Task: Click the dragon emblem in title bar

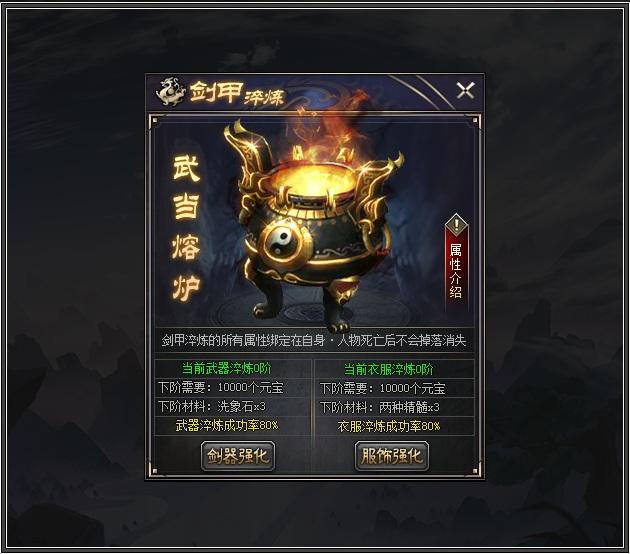Action: click(x=170, y=92)
